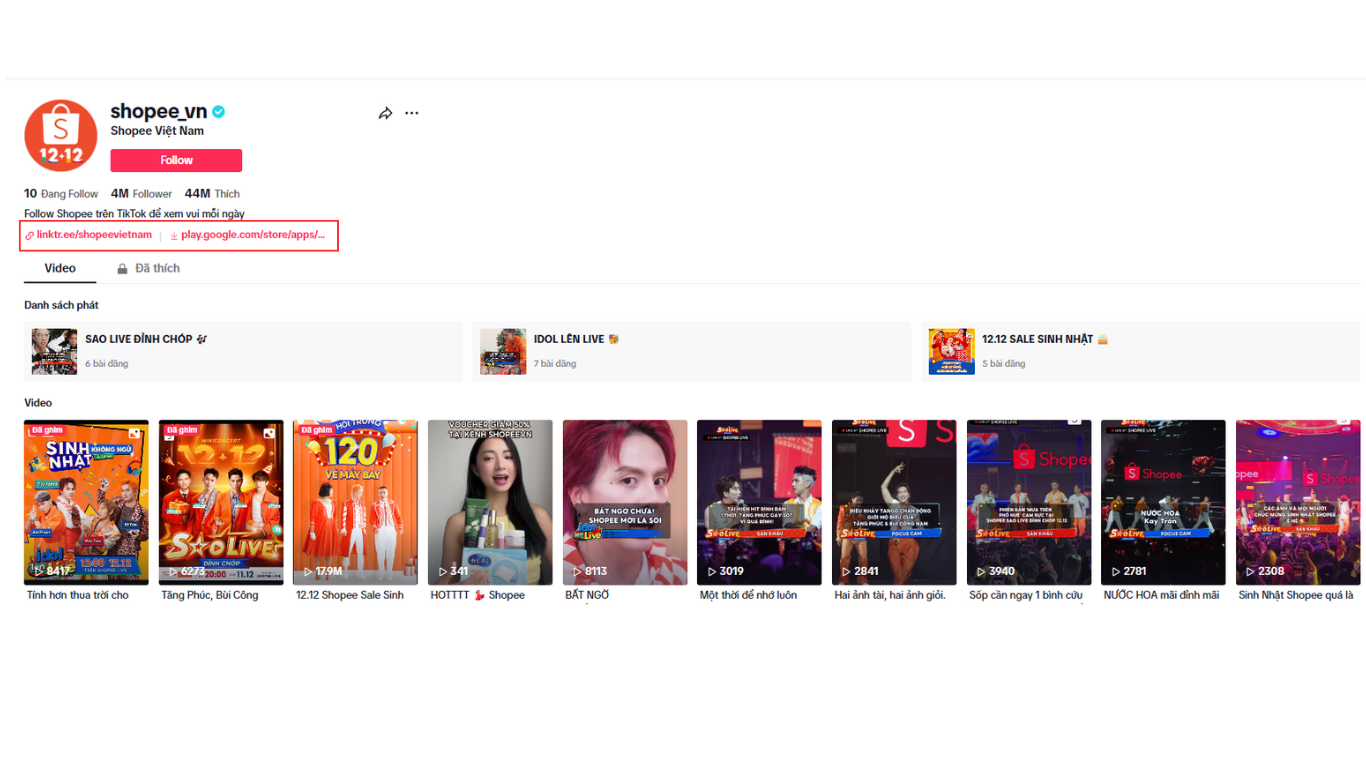Open the SAO LIVE ĐỈNH CHÓP playlist
The image size is (1366, 768).
[x=243, y=351]
